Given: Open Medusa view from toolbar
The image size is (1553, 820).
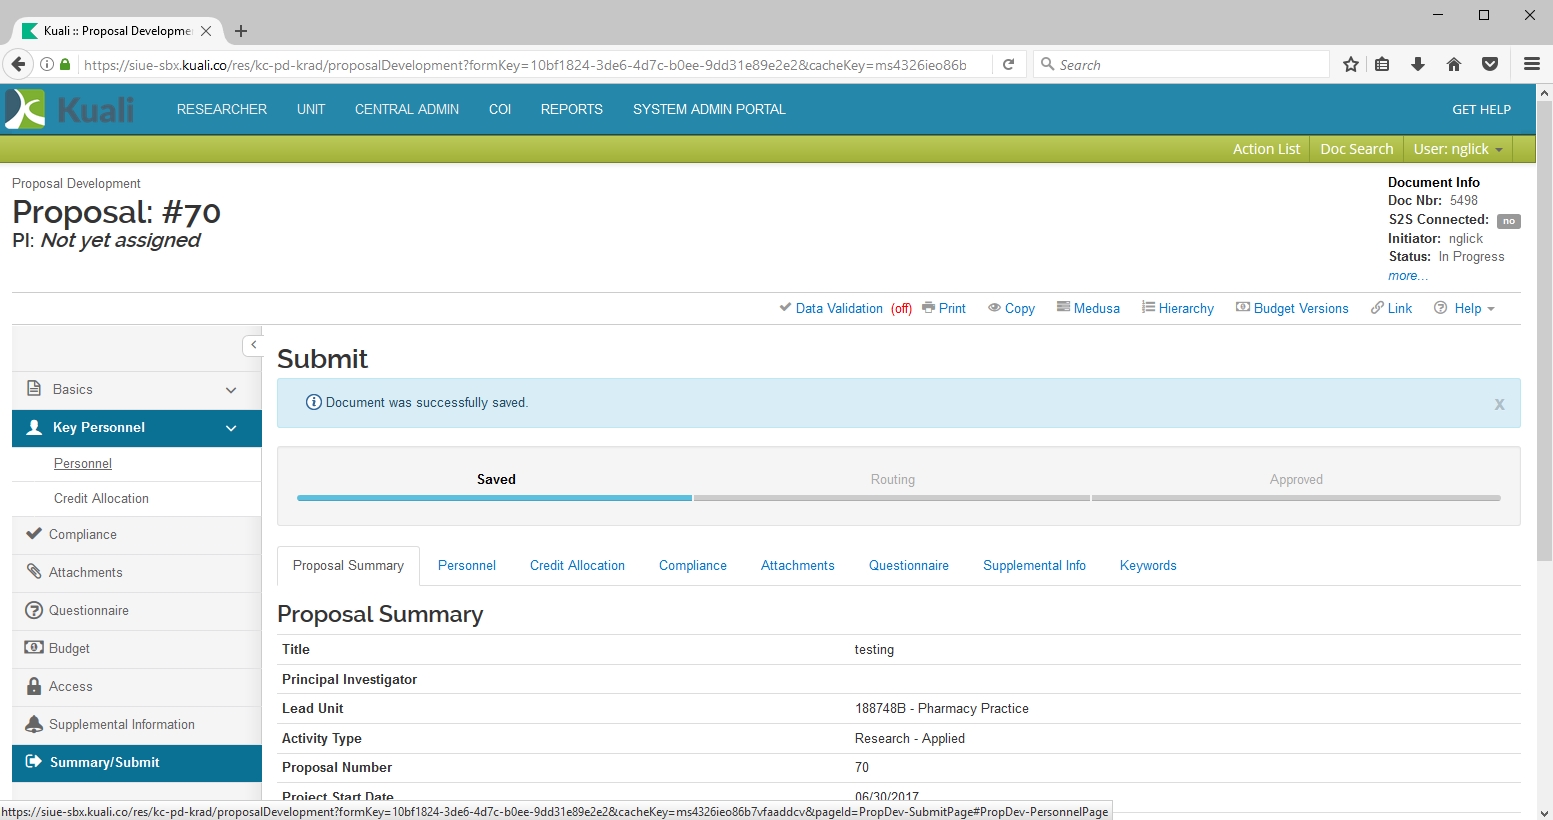Looking at the screenshot, I should 1088,308.
